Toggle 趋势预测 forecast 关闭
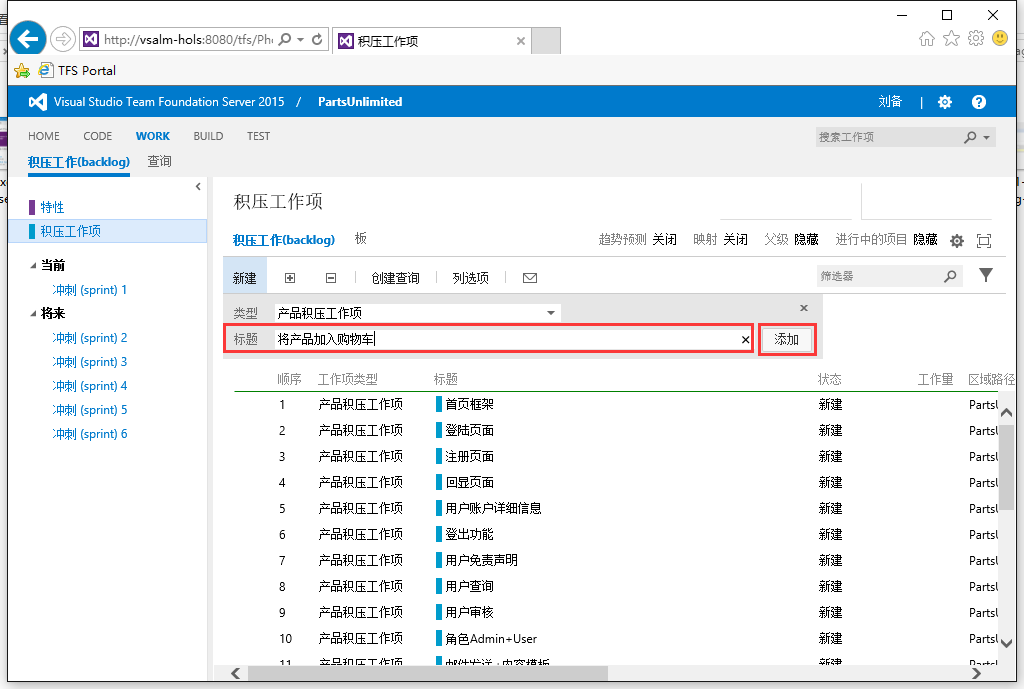Screen dimensions: 1024x689 point(664,240)
